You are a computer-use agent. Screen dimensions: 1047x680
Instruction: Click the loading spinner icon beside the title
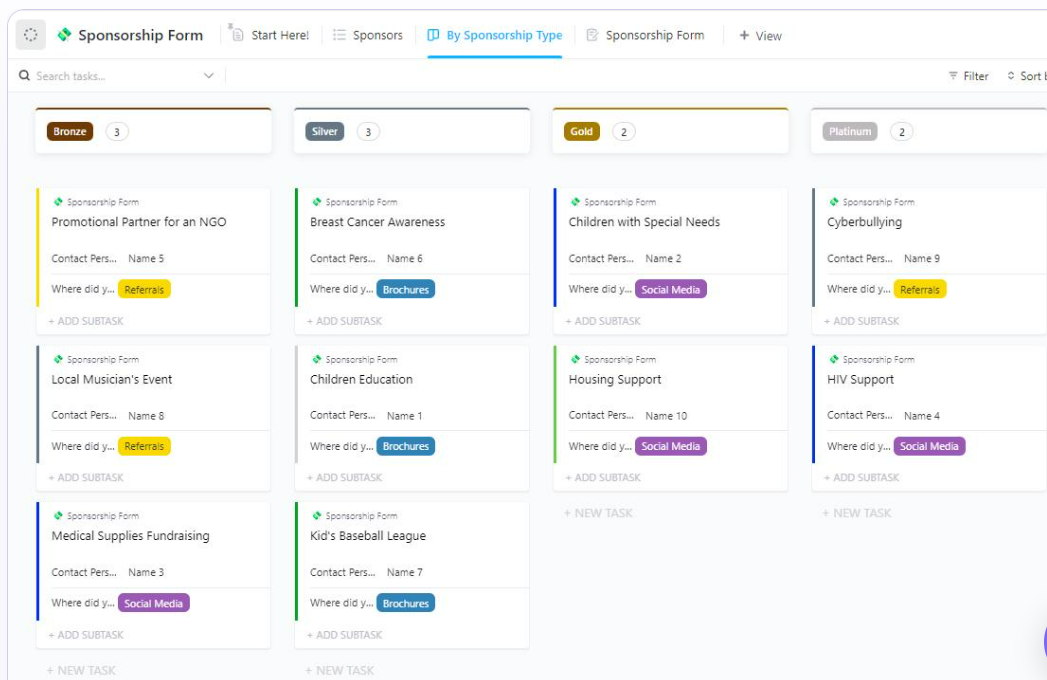31,35
